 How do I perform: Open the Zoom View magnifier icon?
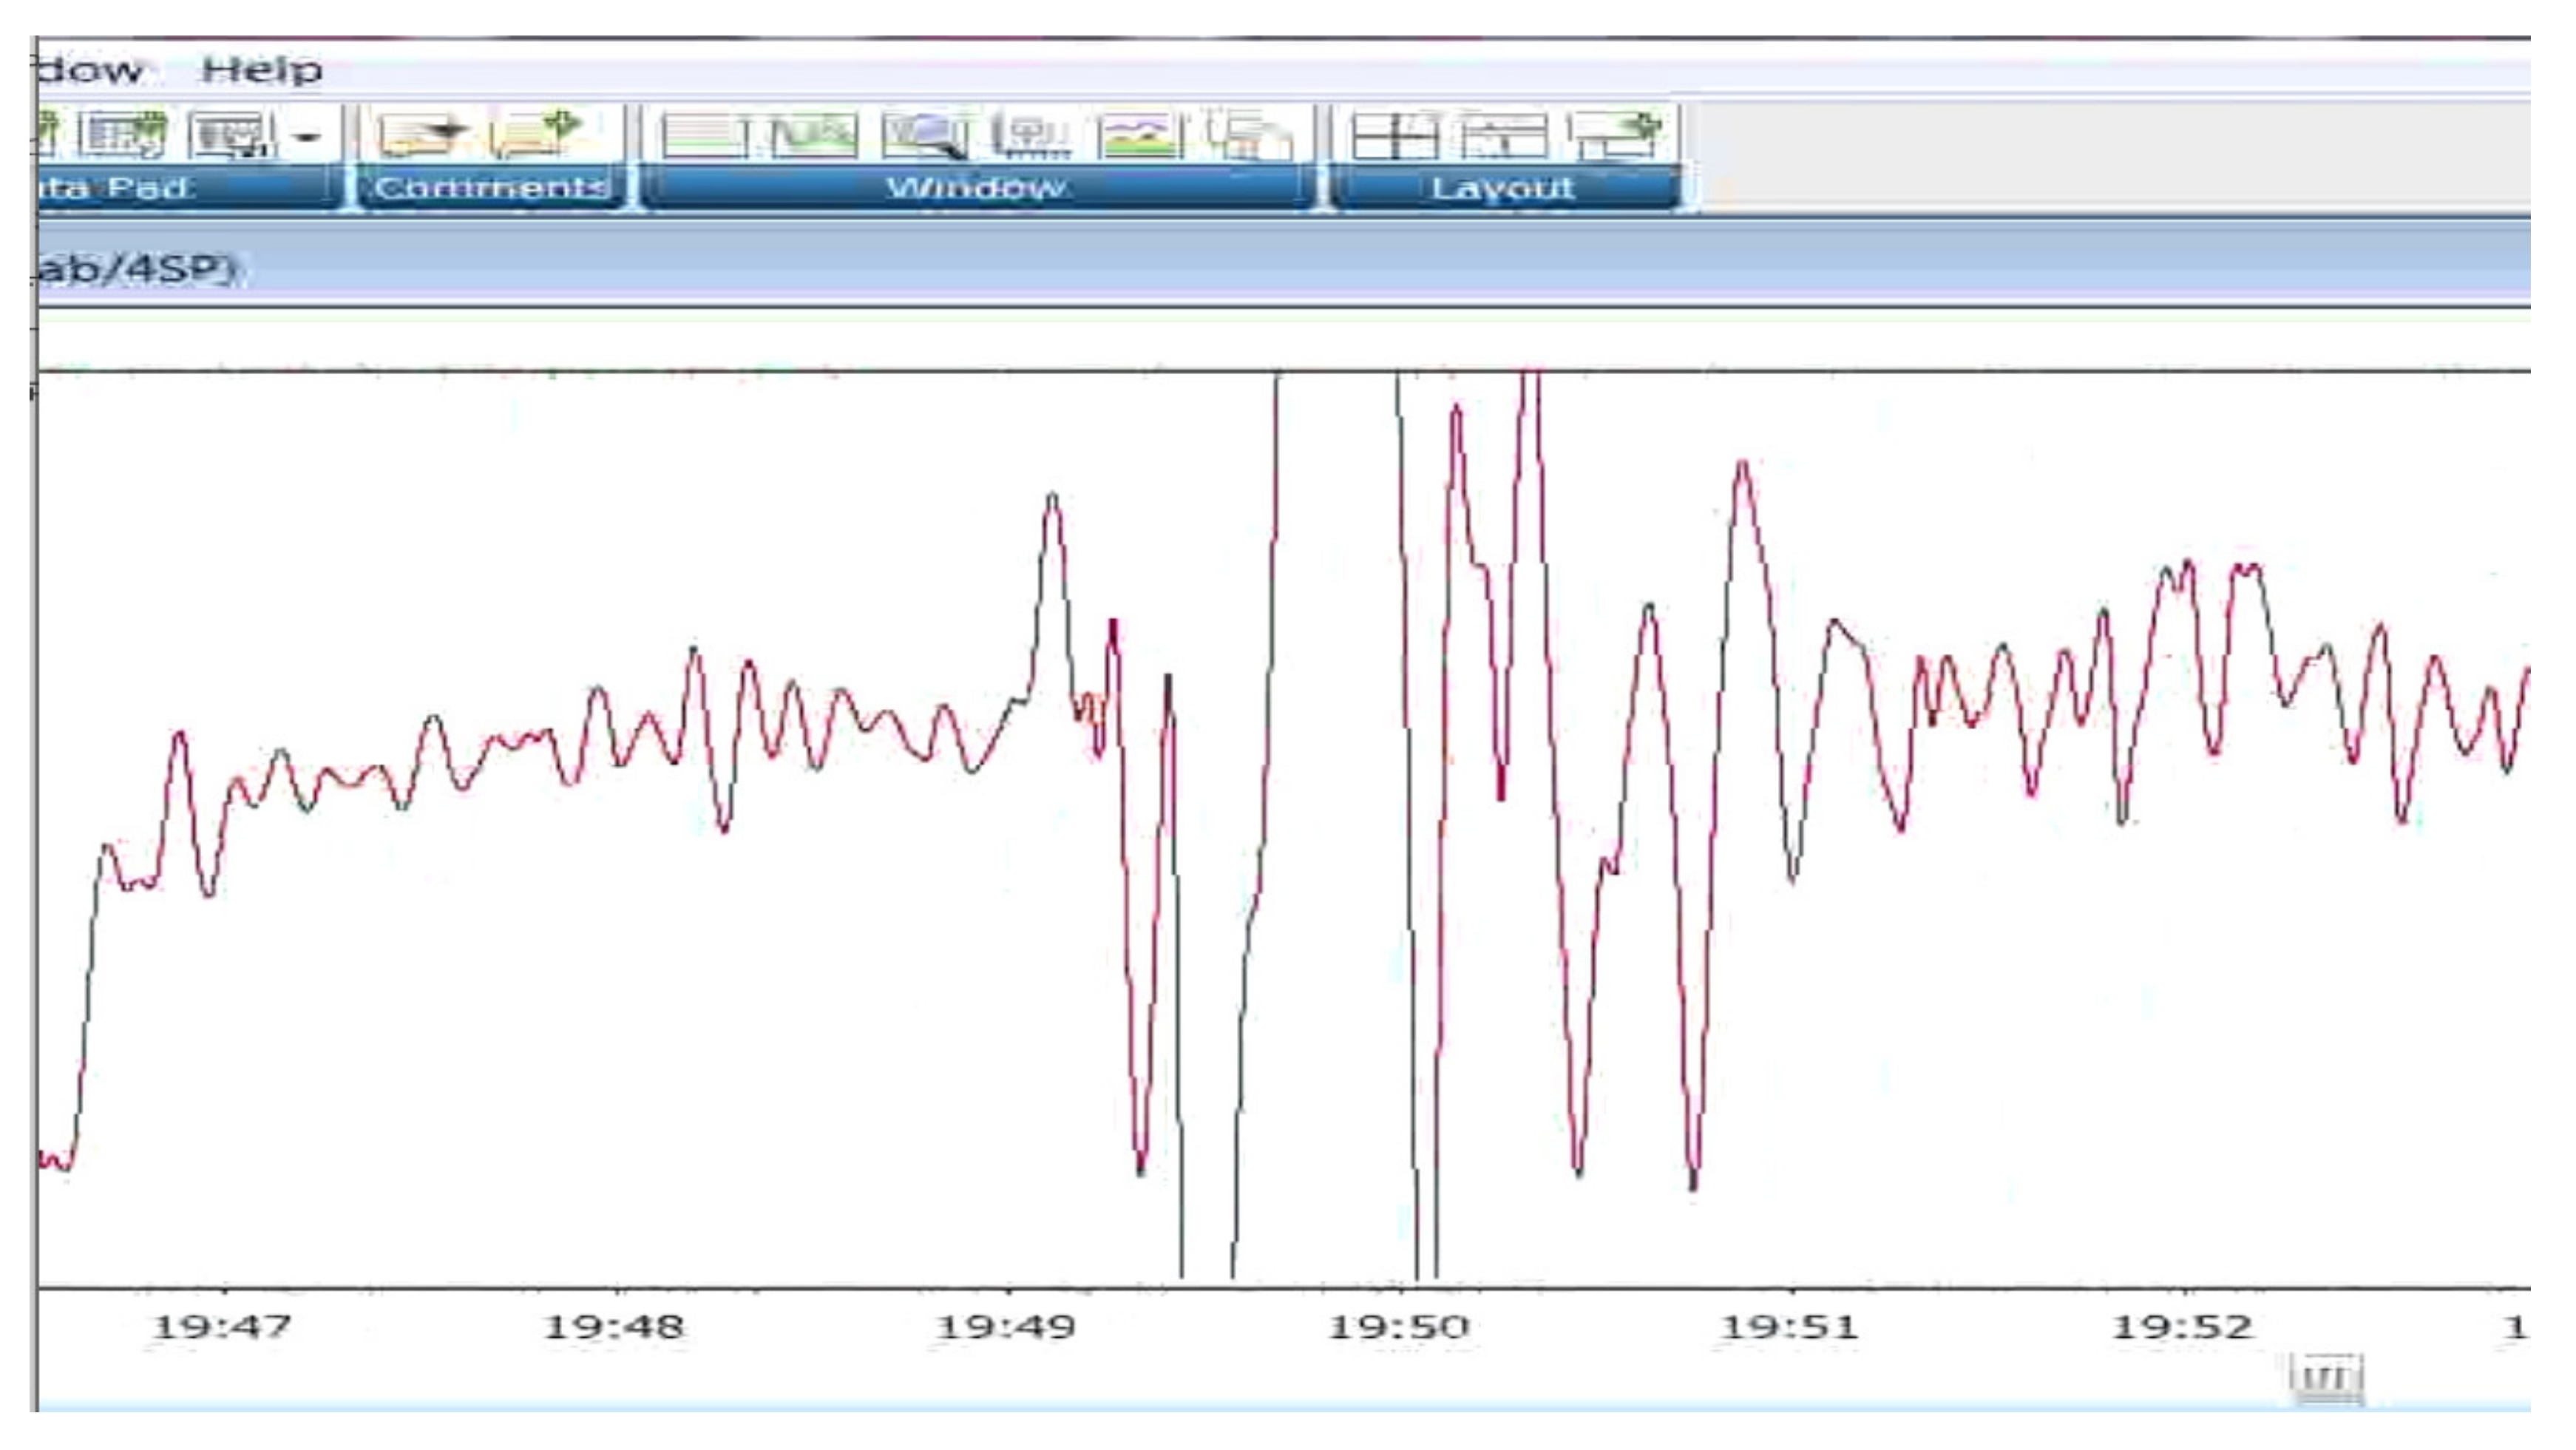[x=925, y=135]
